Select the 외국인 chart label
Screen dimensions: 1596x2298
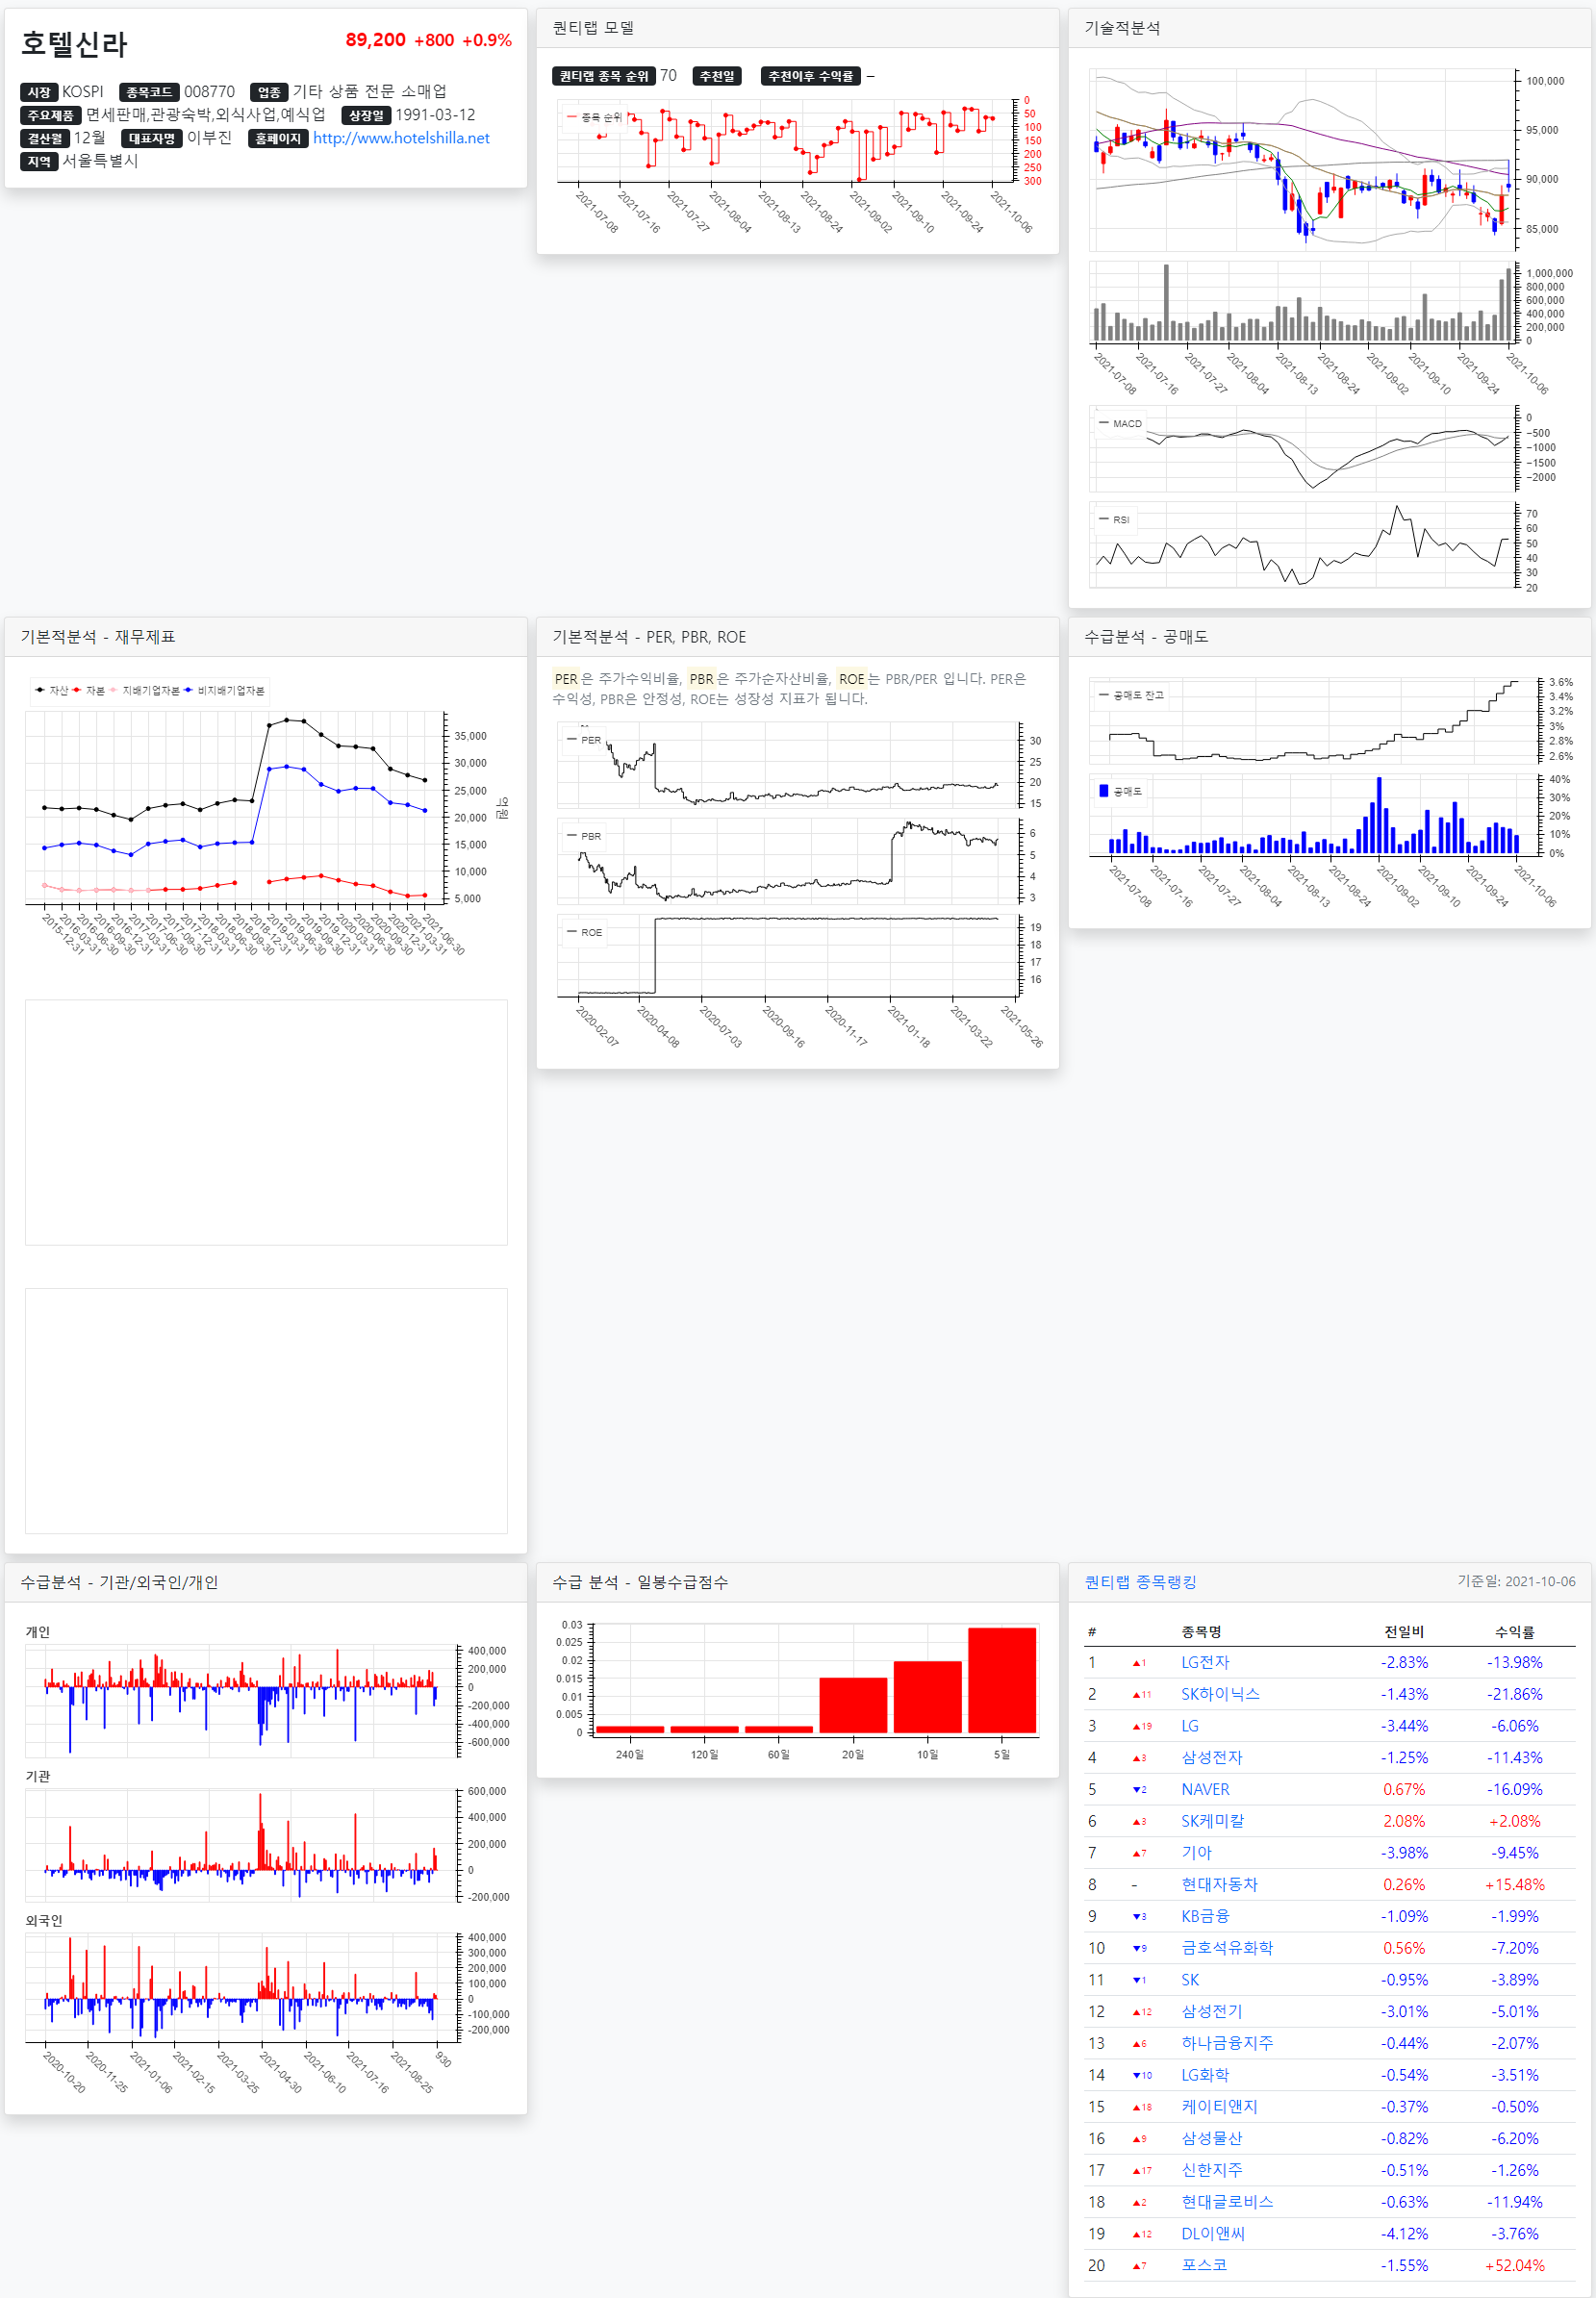coord(44,1920)
